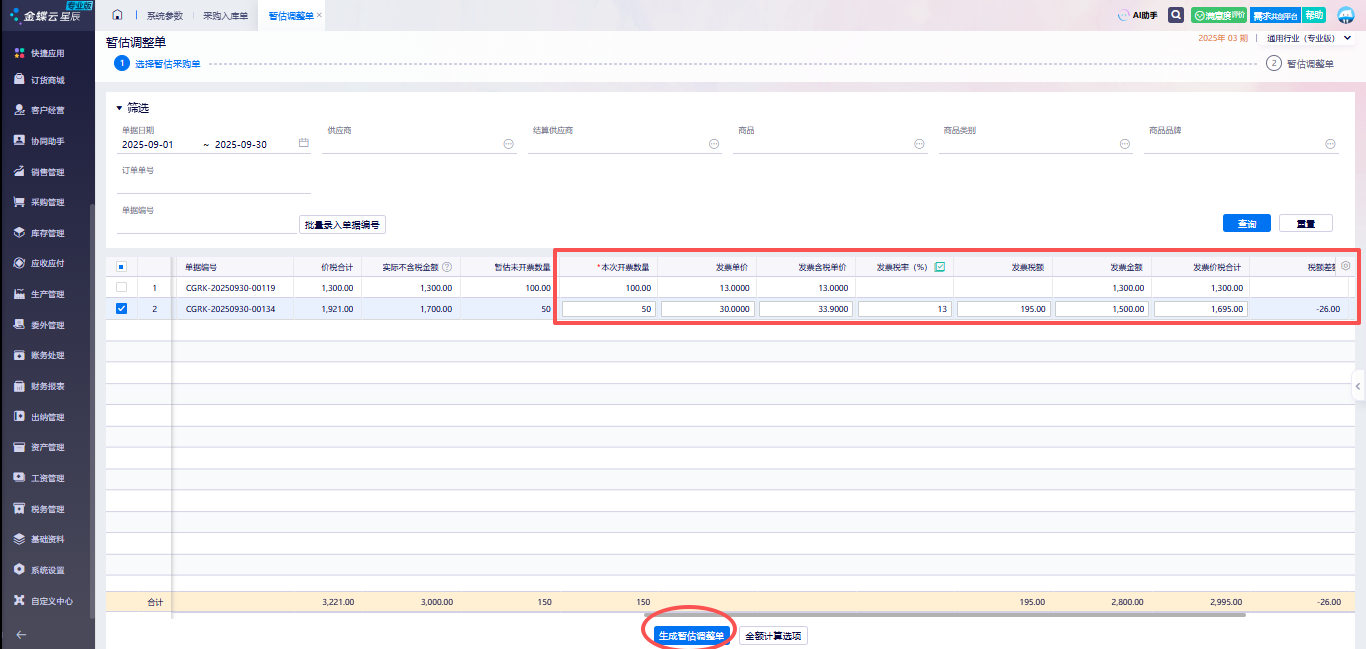Open 采购管理 in the sidebar

[47, 202]
